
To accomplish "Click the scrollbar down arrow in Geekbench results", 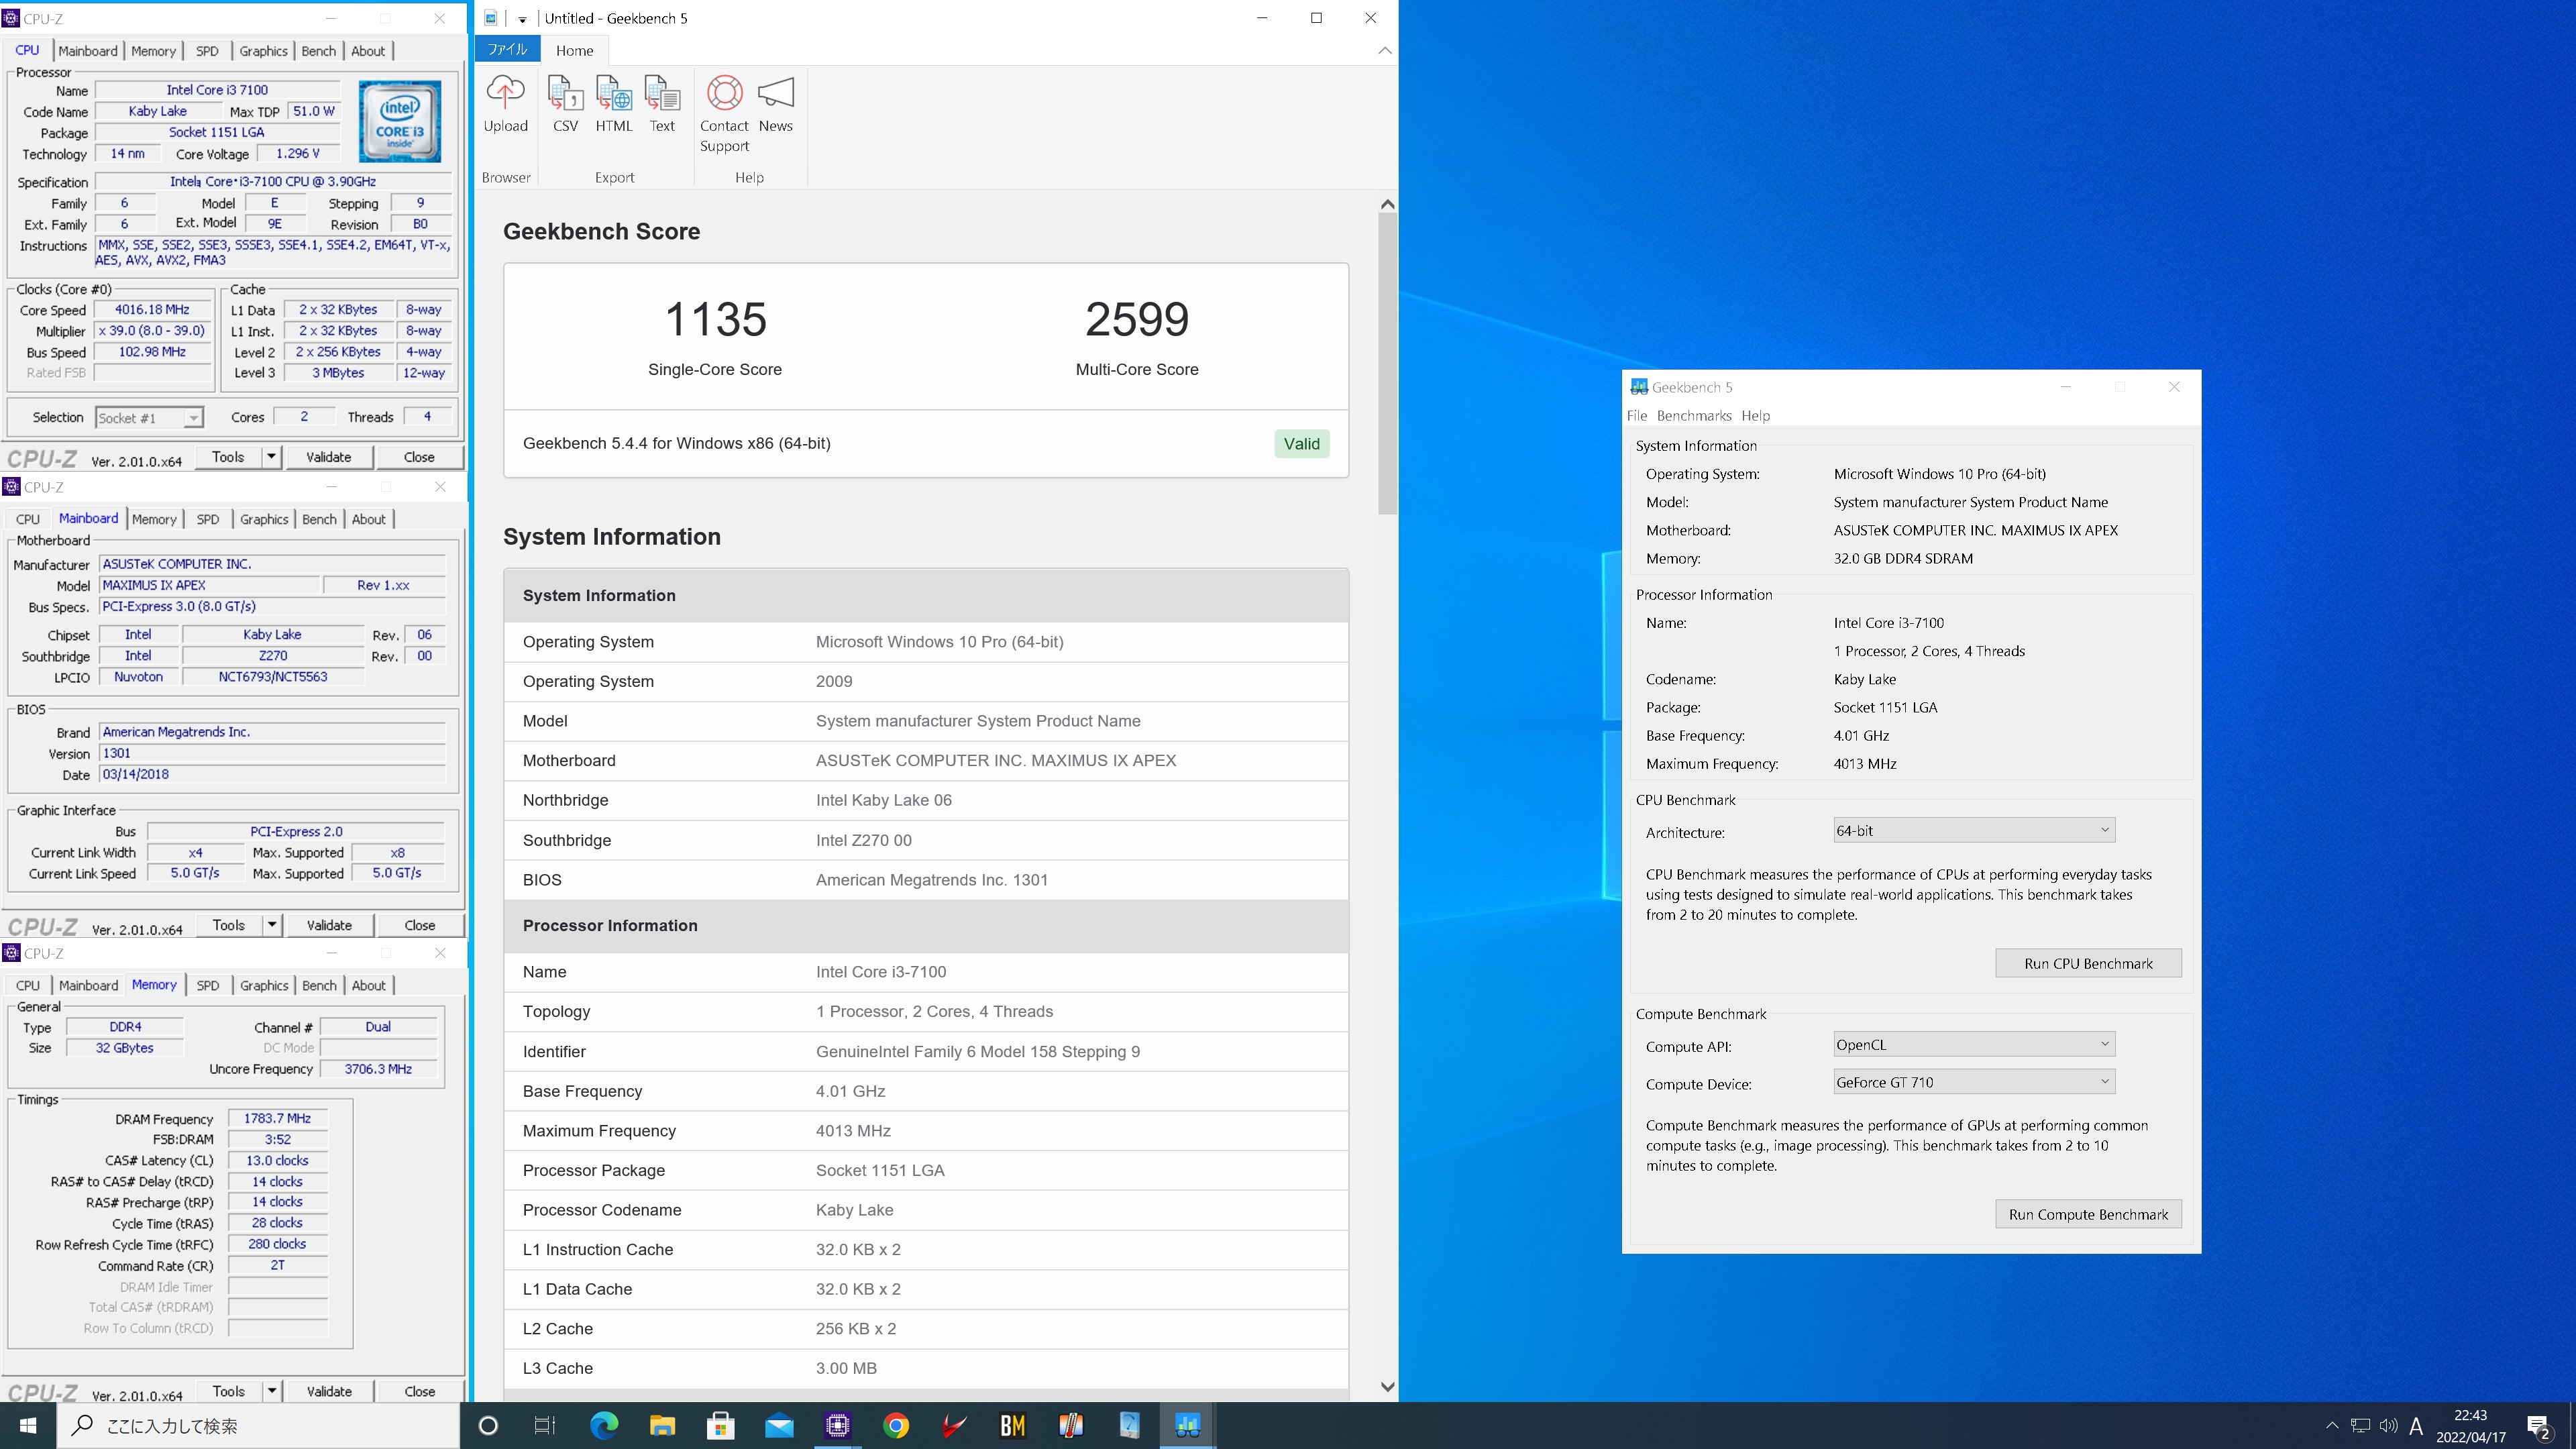I will point(1387,1386).
